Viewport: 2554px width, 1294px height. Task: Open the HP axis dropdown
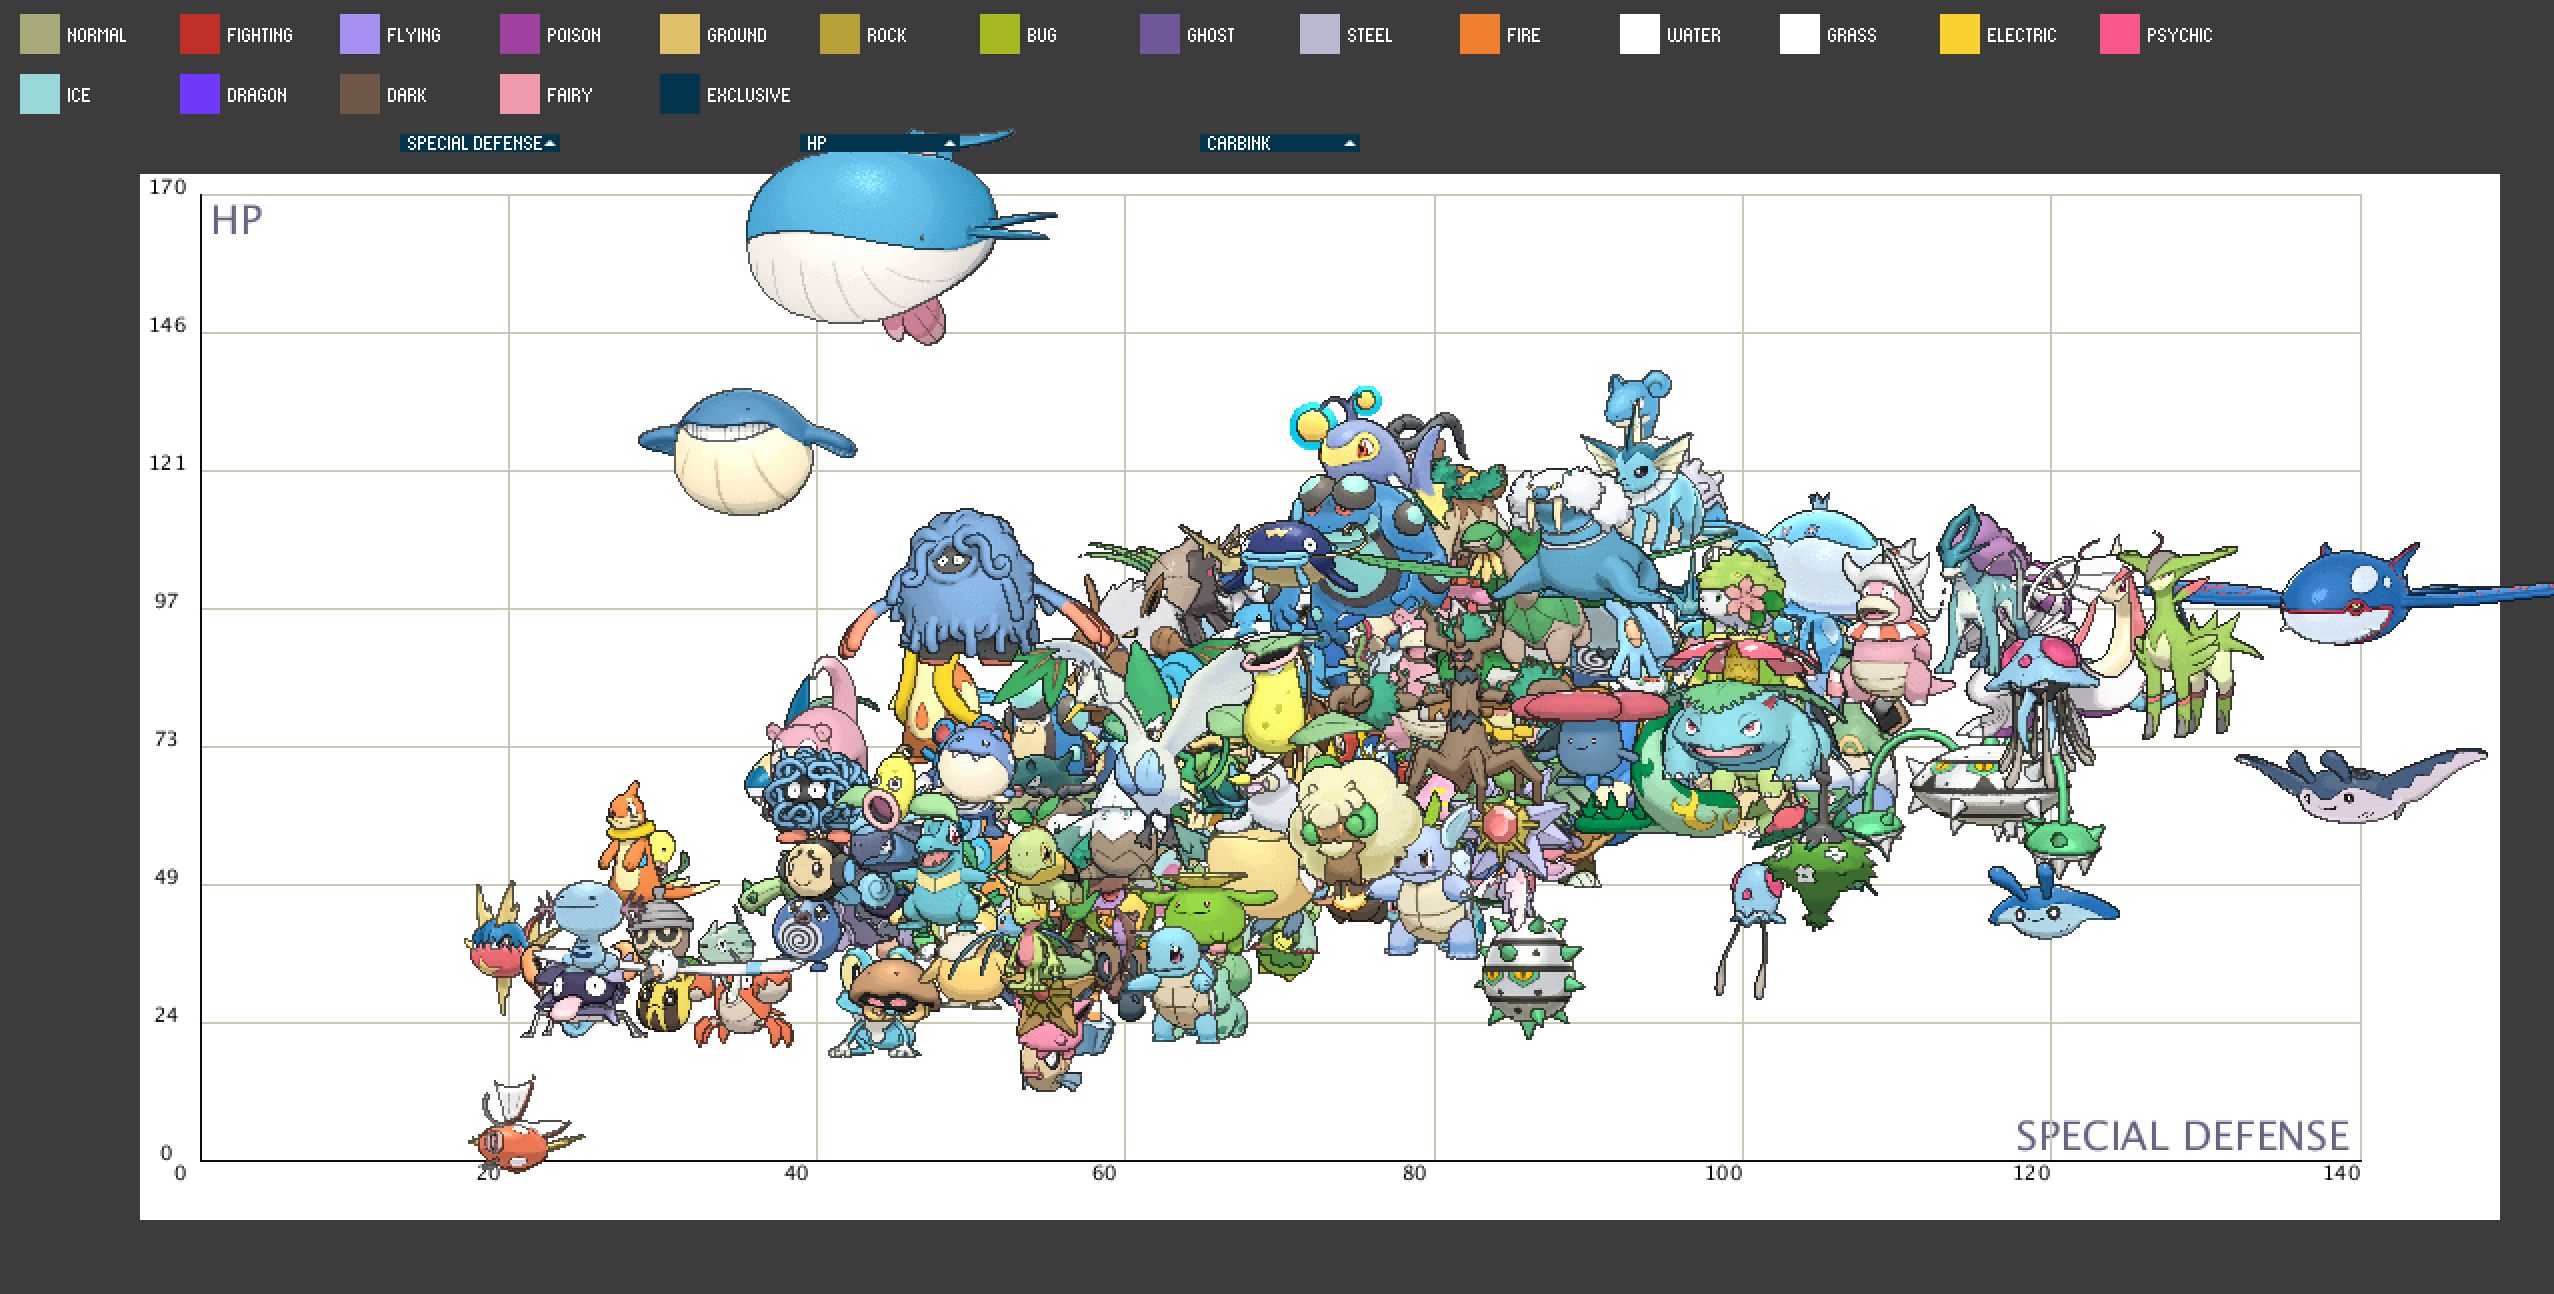tap(879, 144)
